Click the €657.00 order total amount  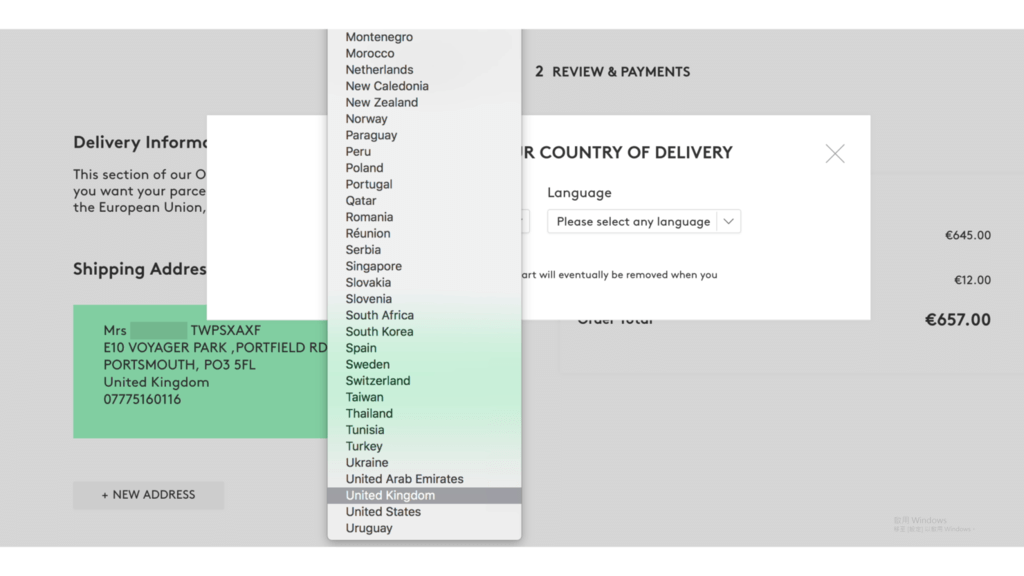[957, 319]
